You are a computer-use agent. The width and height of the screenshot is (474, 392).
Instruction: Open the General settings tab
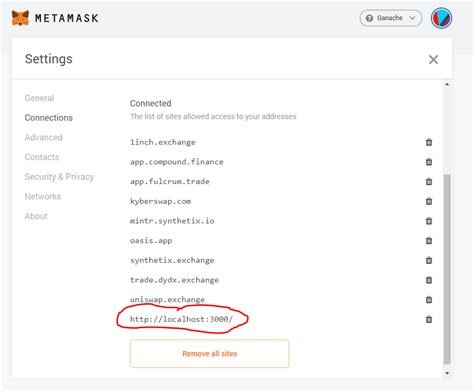39,98
